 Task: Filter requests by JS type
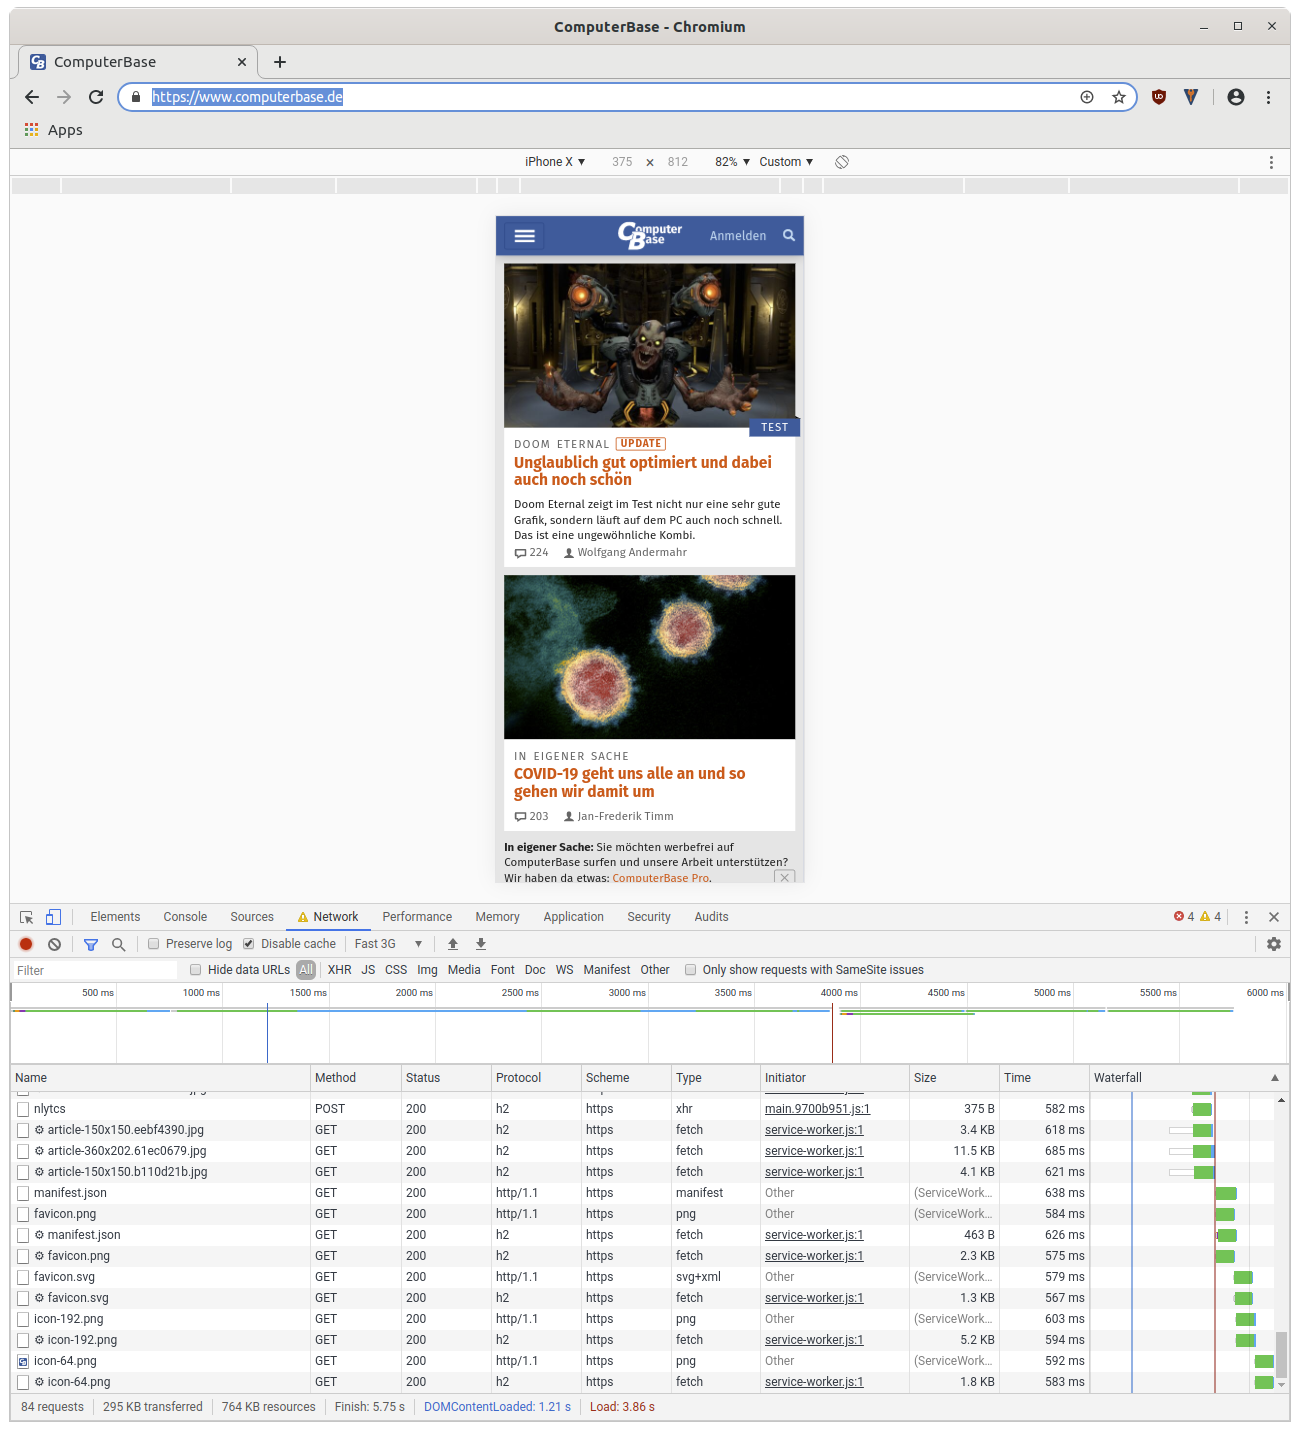(x=368, y=970)
